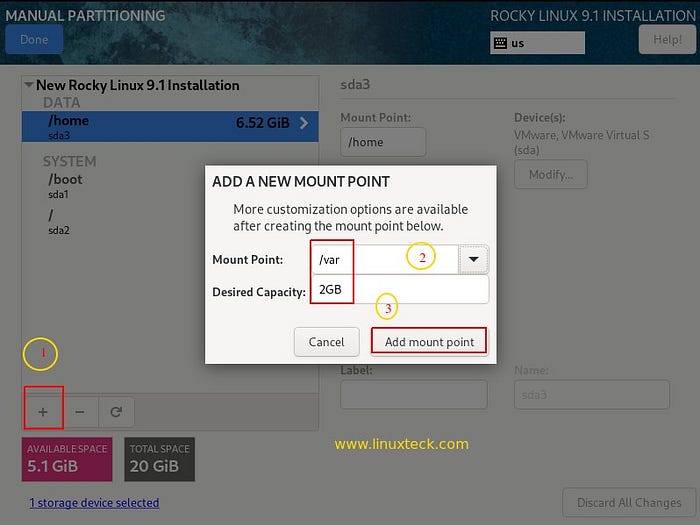Image resolution: width=700 pixels, height=525 pixels.
Task: Click the Label input field
Action: [x=414, y=394]
